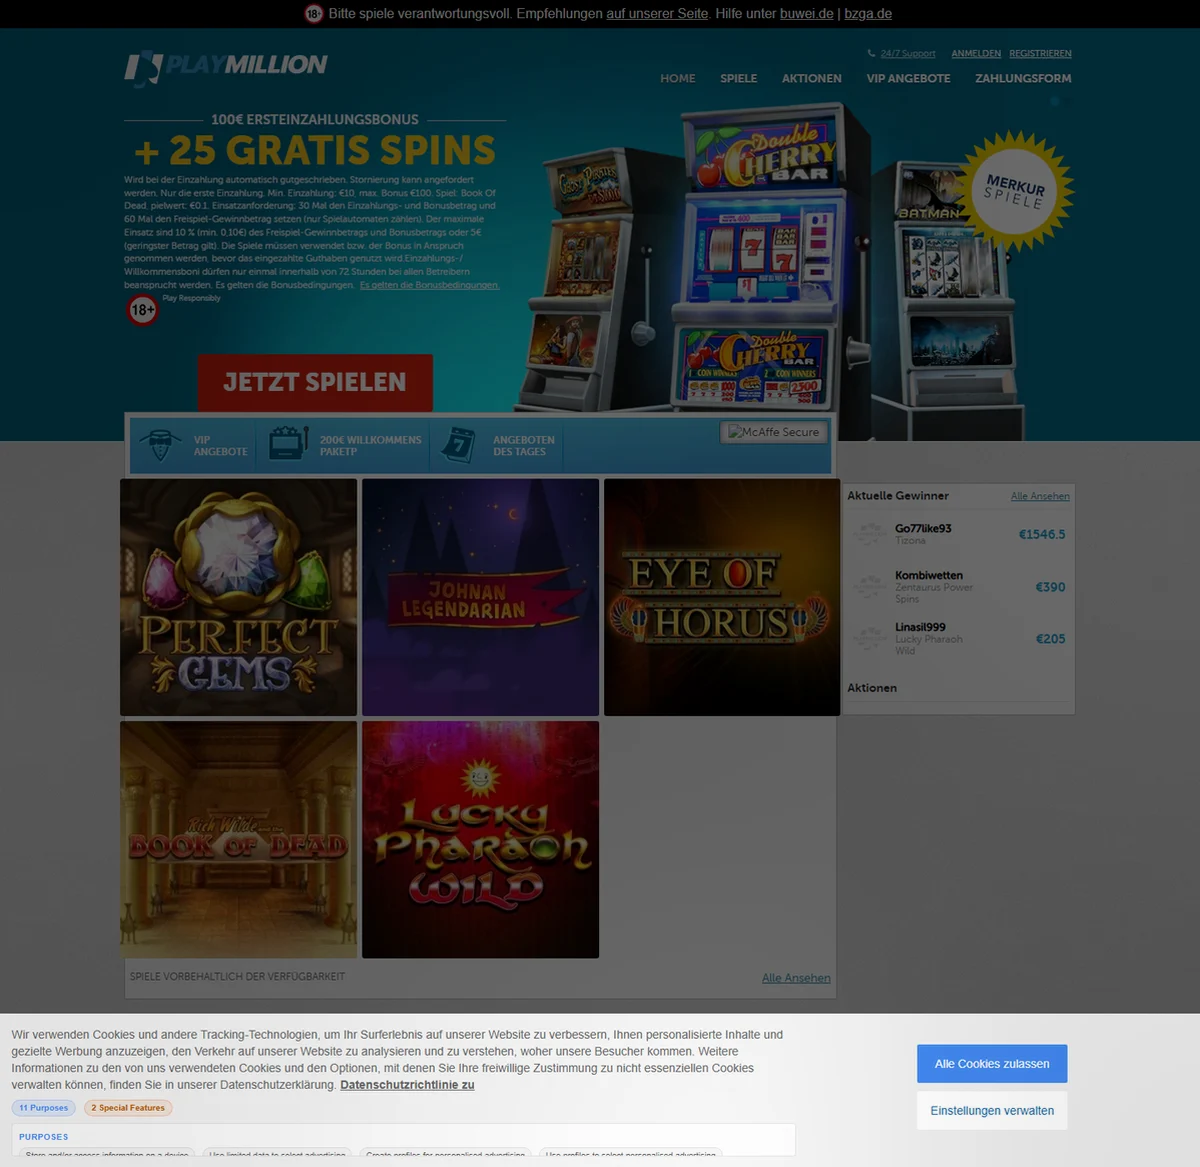Click avatar icon beside Go77like93
This screenshot has width=1200, height=1167.
[x=869, y=534]
